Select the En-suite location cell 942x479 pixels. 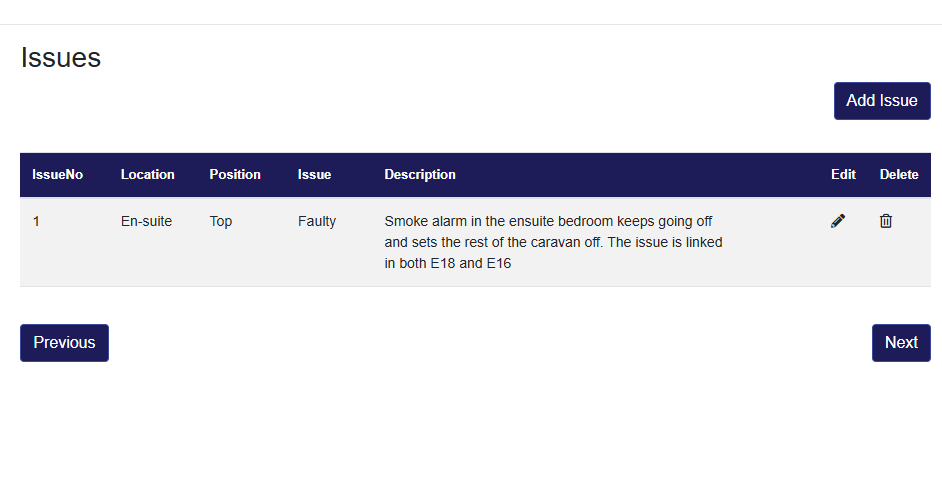coord(146,221)
